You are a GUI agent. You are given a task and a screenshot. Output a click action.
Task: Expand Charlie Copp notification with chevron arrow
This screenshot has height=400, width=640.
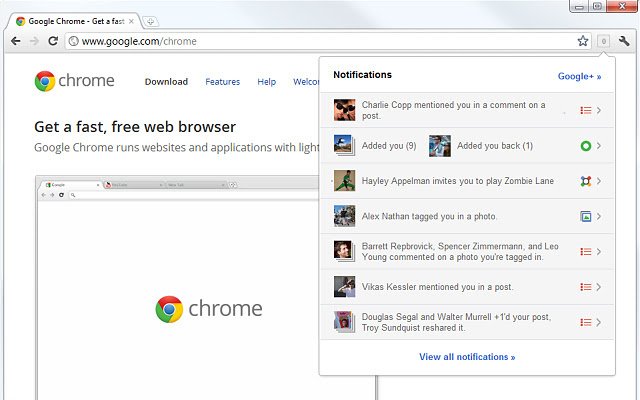tap(599, 111)
